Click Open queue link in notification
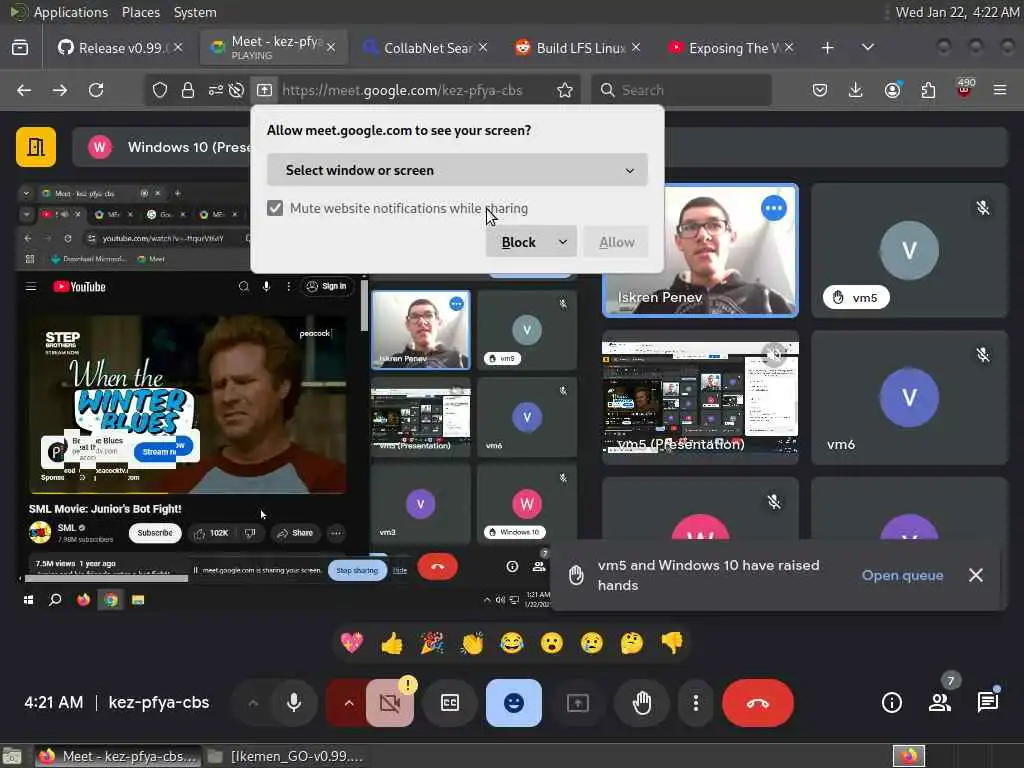 click(903, 575)
